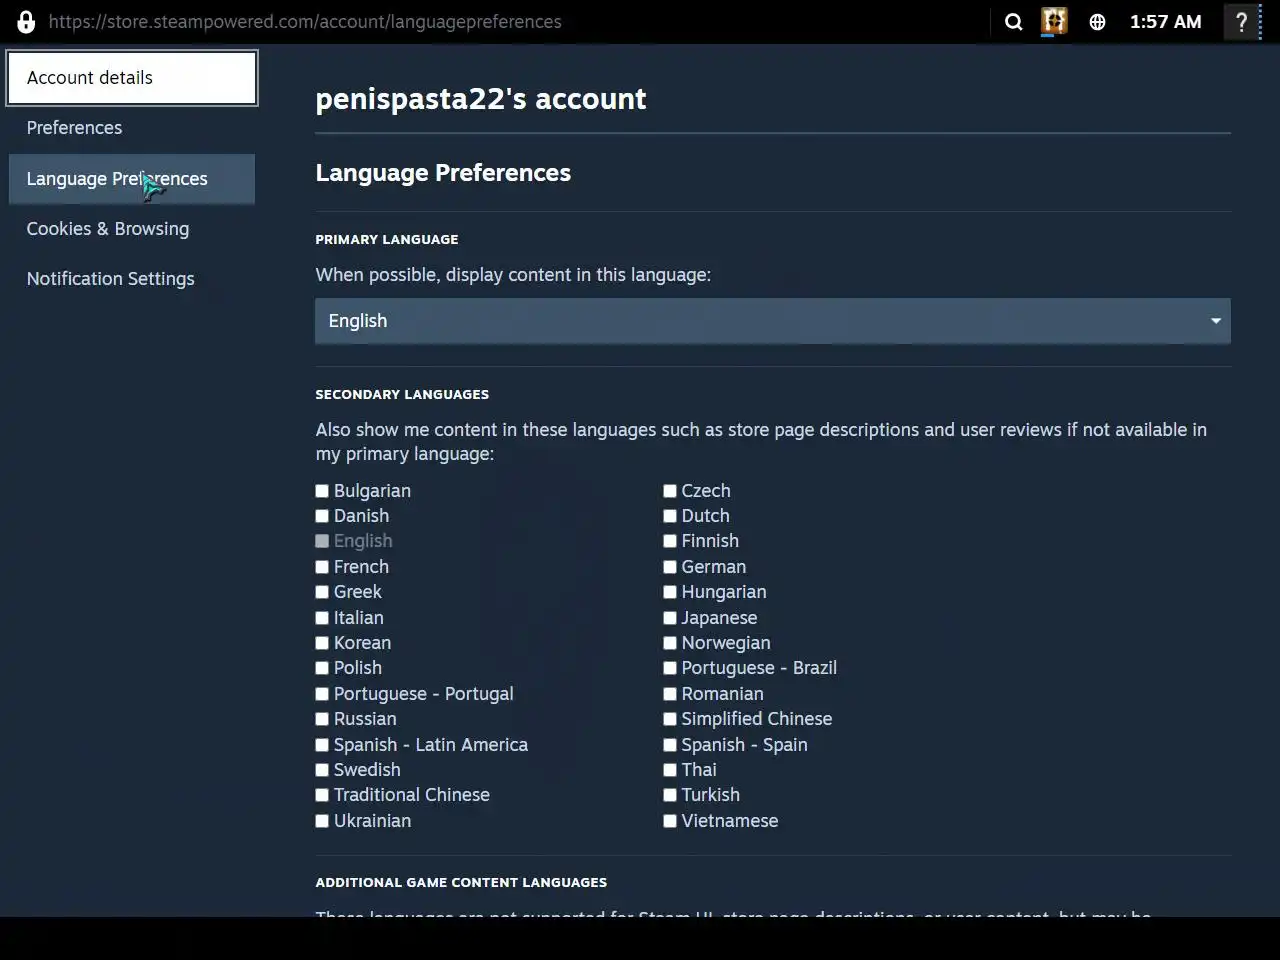Image resolution: width=1280 pixels, height=960 pixels.
Task: Tick Spanish - Latin America checkbox
Action: click(x=322, y=745)
